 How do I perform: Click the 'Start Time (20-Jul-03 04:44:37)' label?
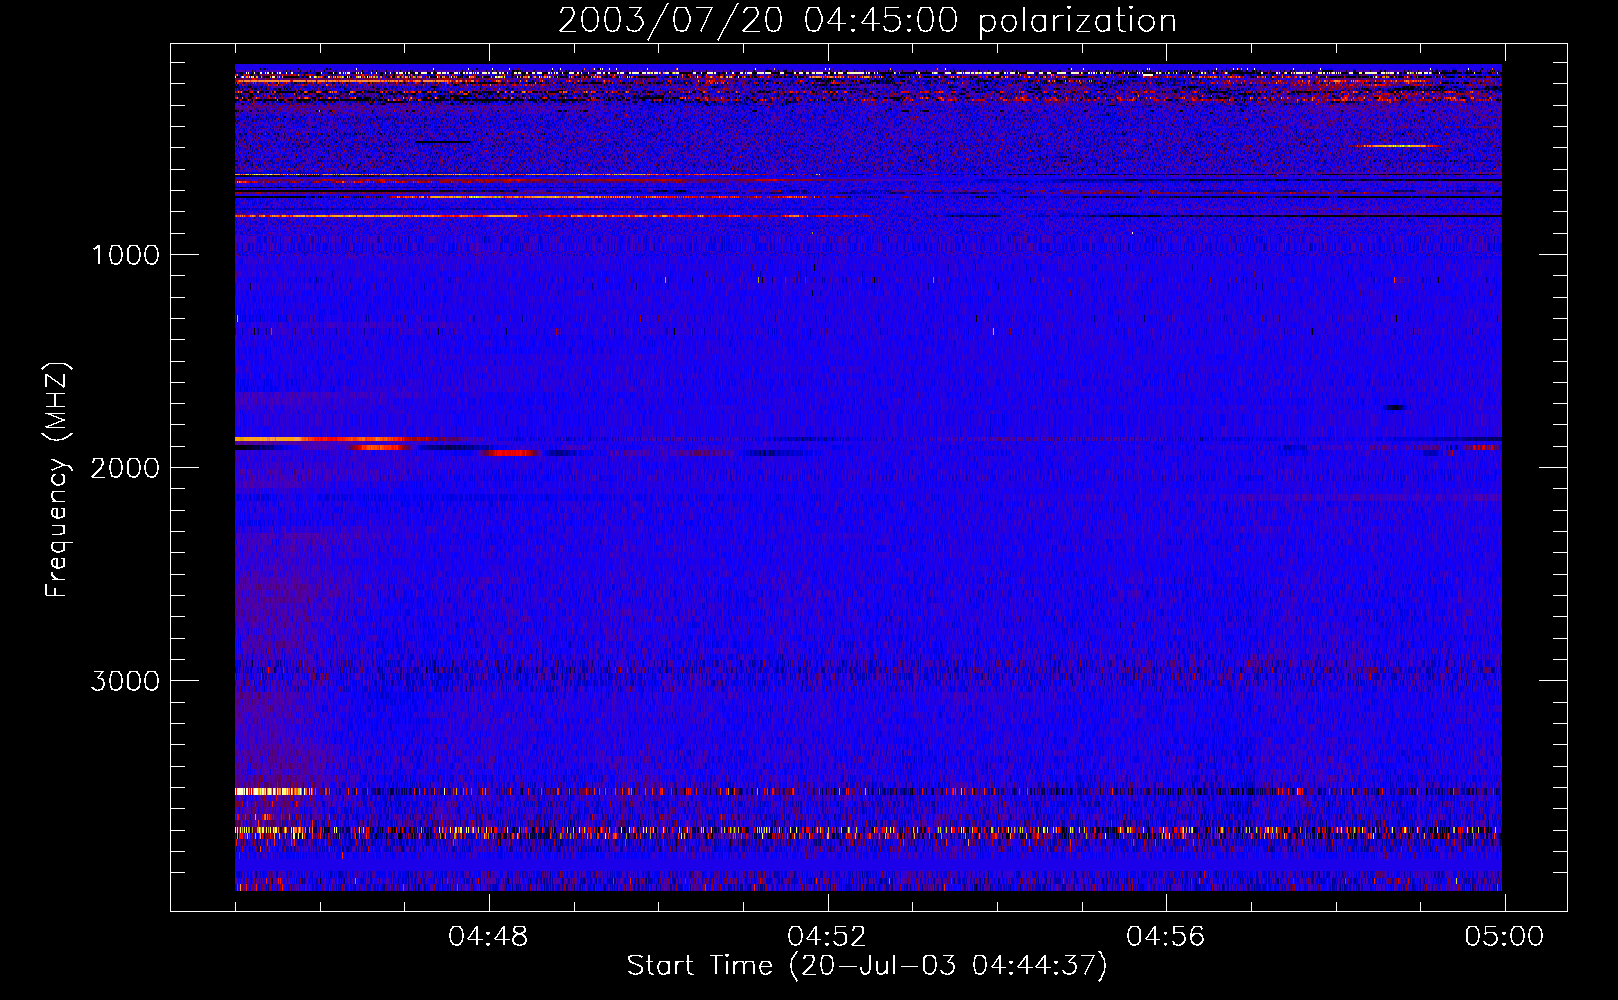tap(867, 966)
